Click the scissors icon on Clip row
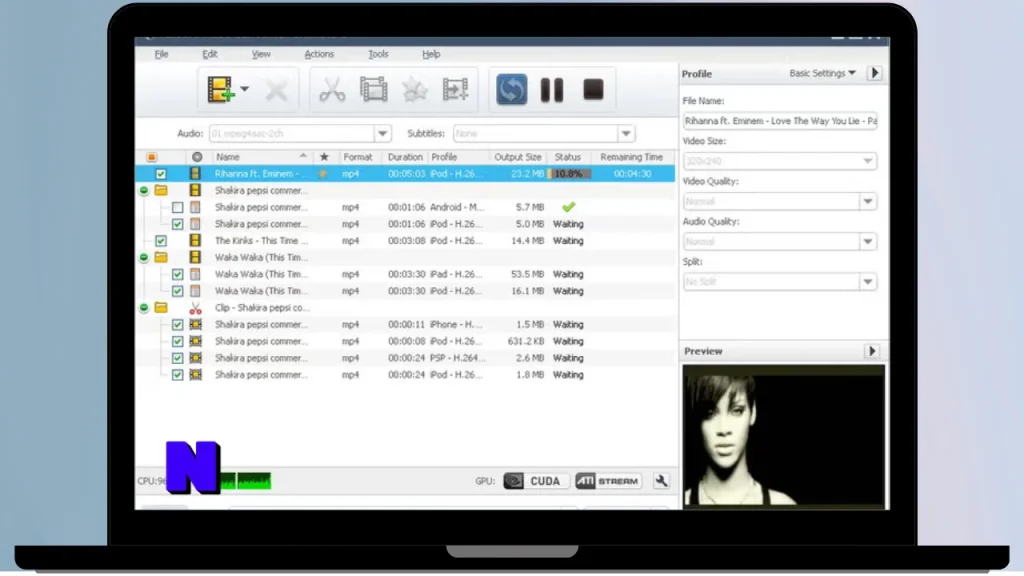The height and width of the screenshot is (576, 1024). coord(195,308)
